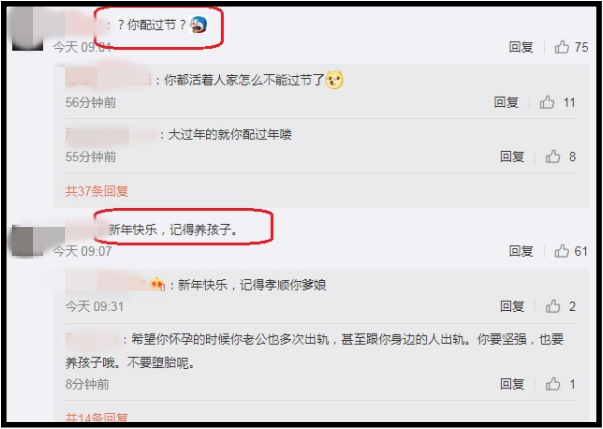The height and width of the screenshot is (429, 603).
Task: Reply to the 今天 09:31 comment
Action: [512, 306]
